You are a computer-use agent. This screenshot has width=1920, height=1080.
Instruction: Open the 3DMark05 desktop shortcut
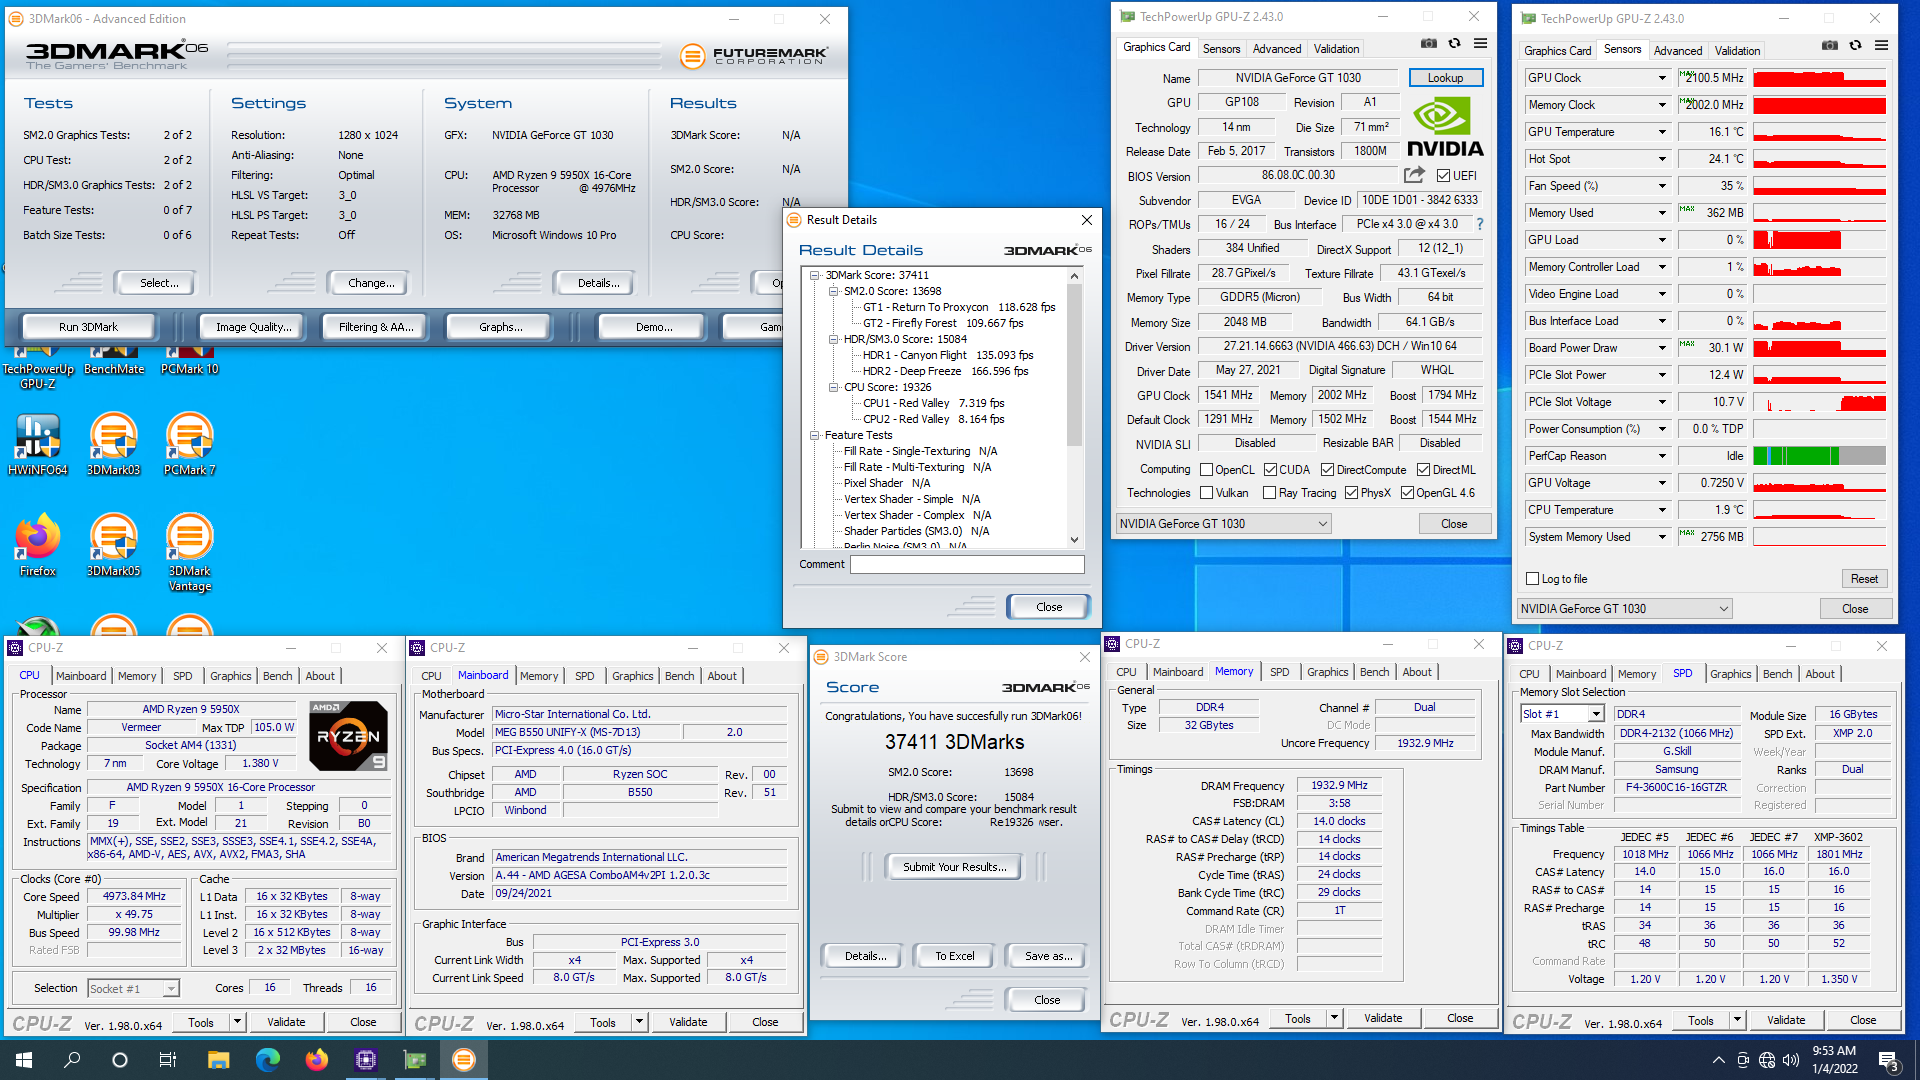click(x=114, y=546)
